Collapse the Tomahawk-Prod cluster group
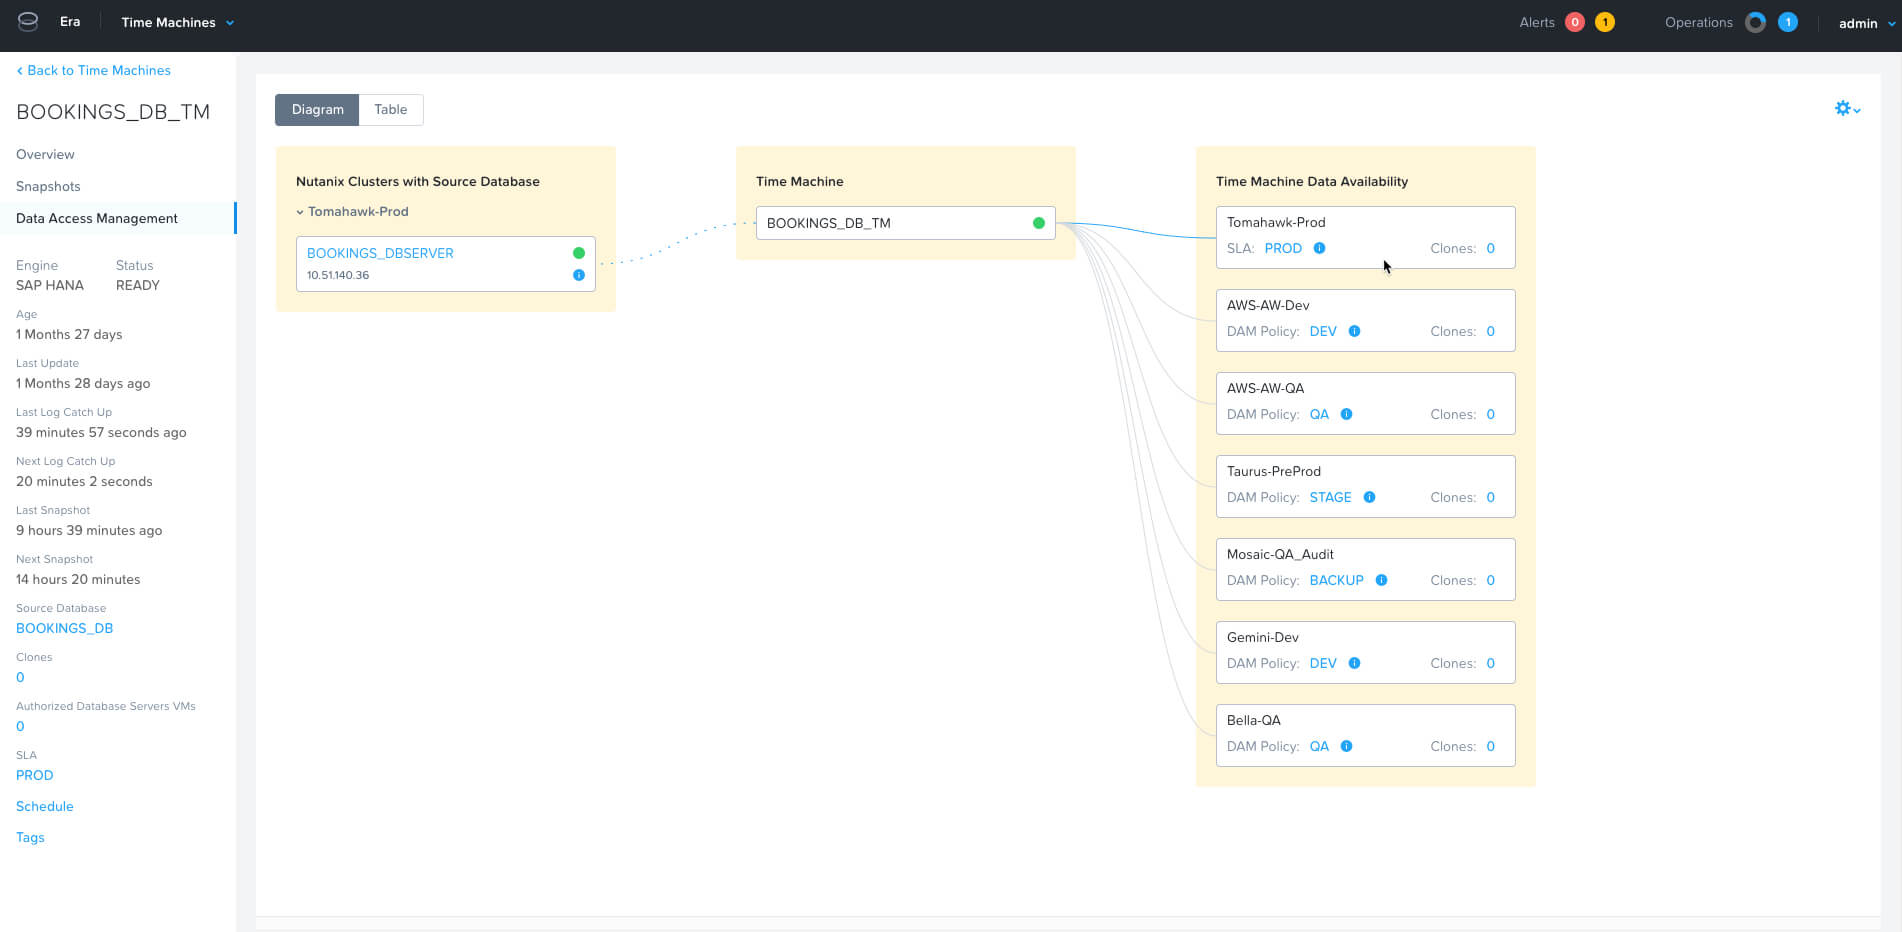This screenshot has width=1902, height=932. click(x=300, y=212)
